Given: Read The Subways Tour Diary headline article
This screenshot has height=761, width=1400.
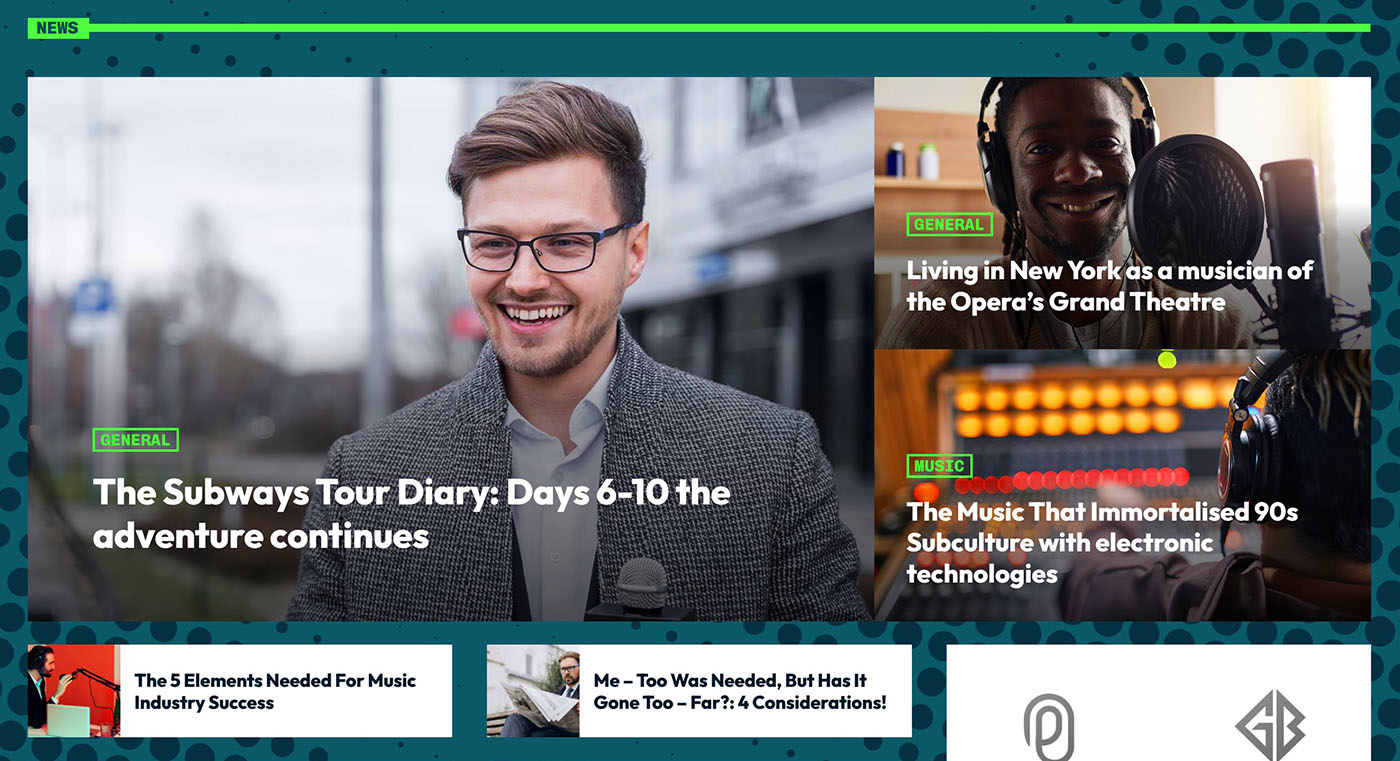Looking at the screenshot, I should pos(411,514).
